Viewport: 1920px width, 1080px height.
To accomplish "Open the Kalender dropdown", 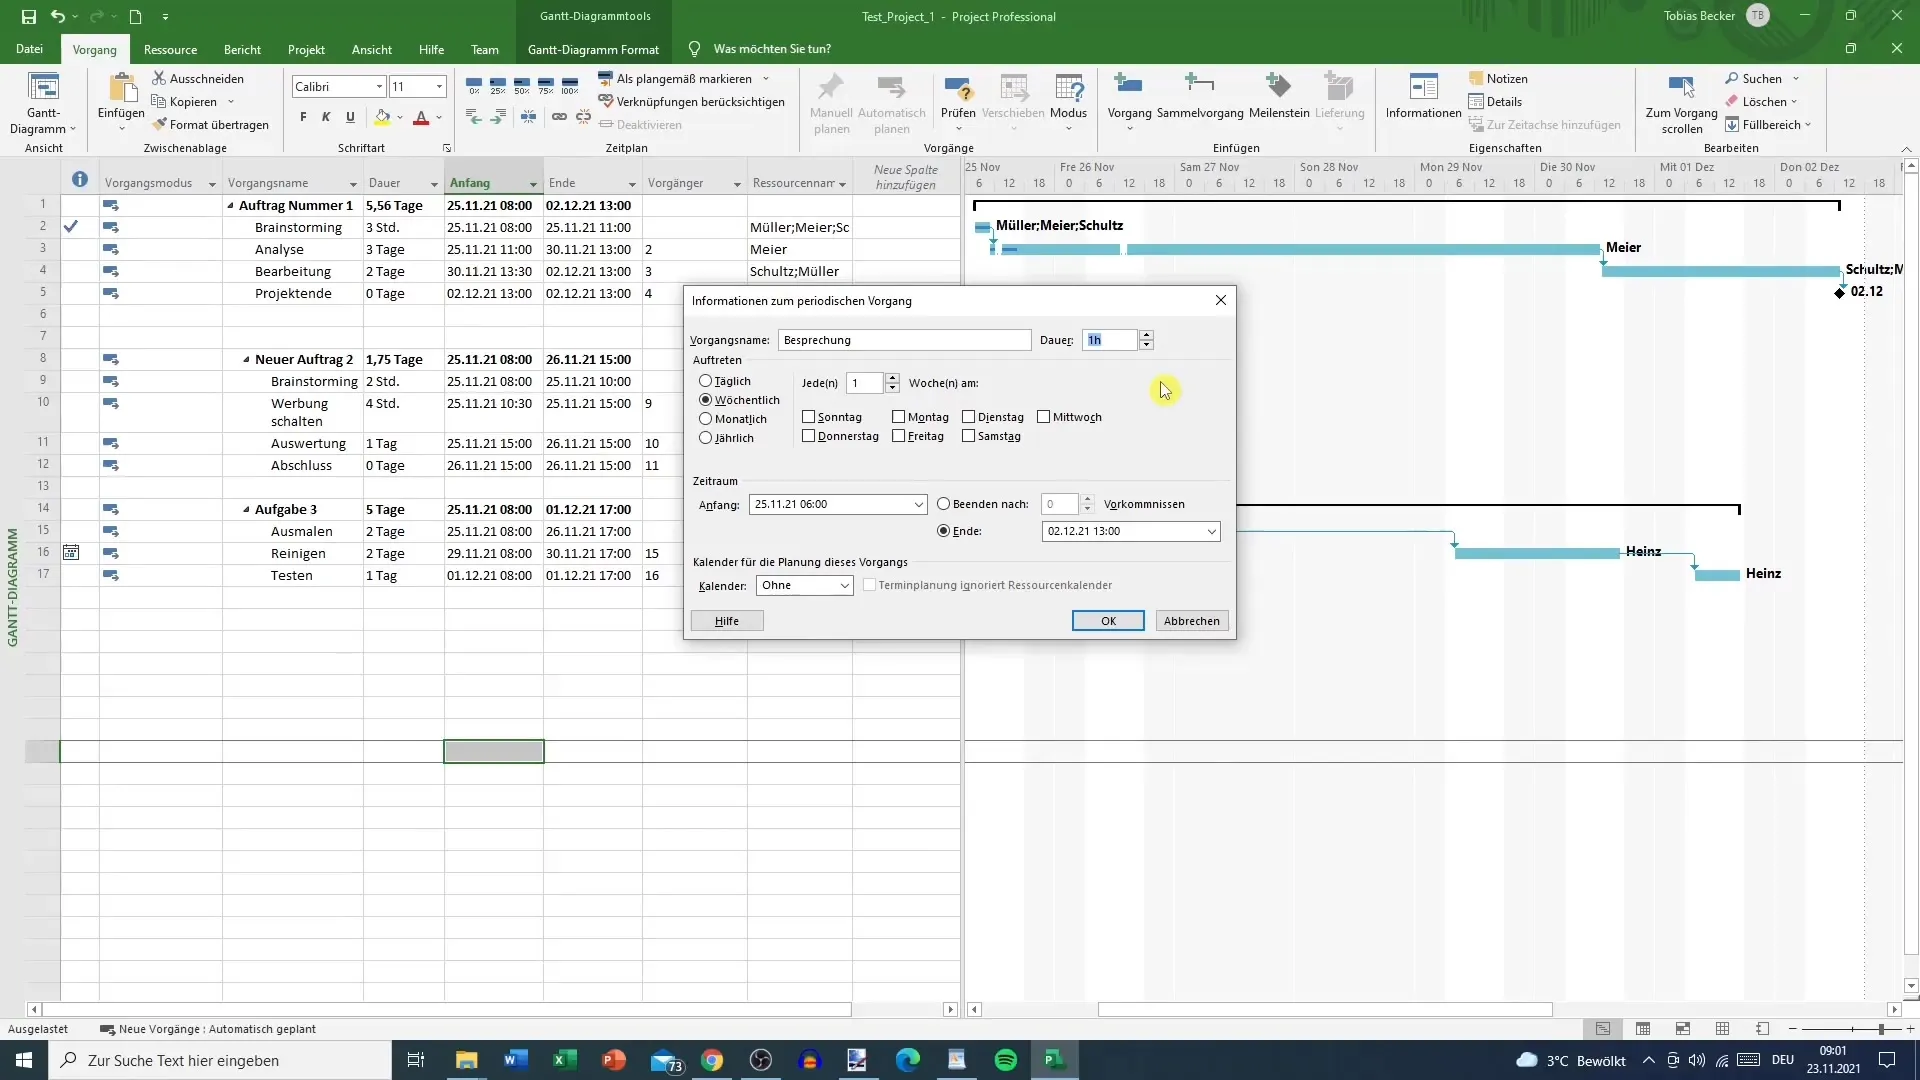I will click(x=844, y=585).
